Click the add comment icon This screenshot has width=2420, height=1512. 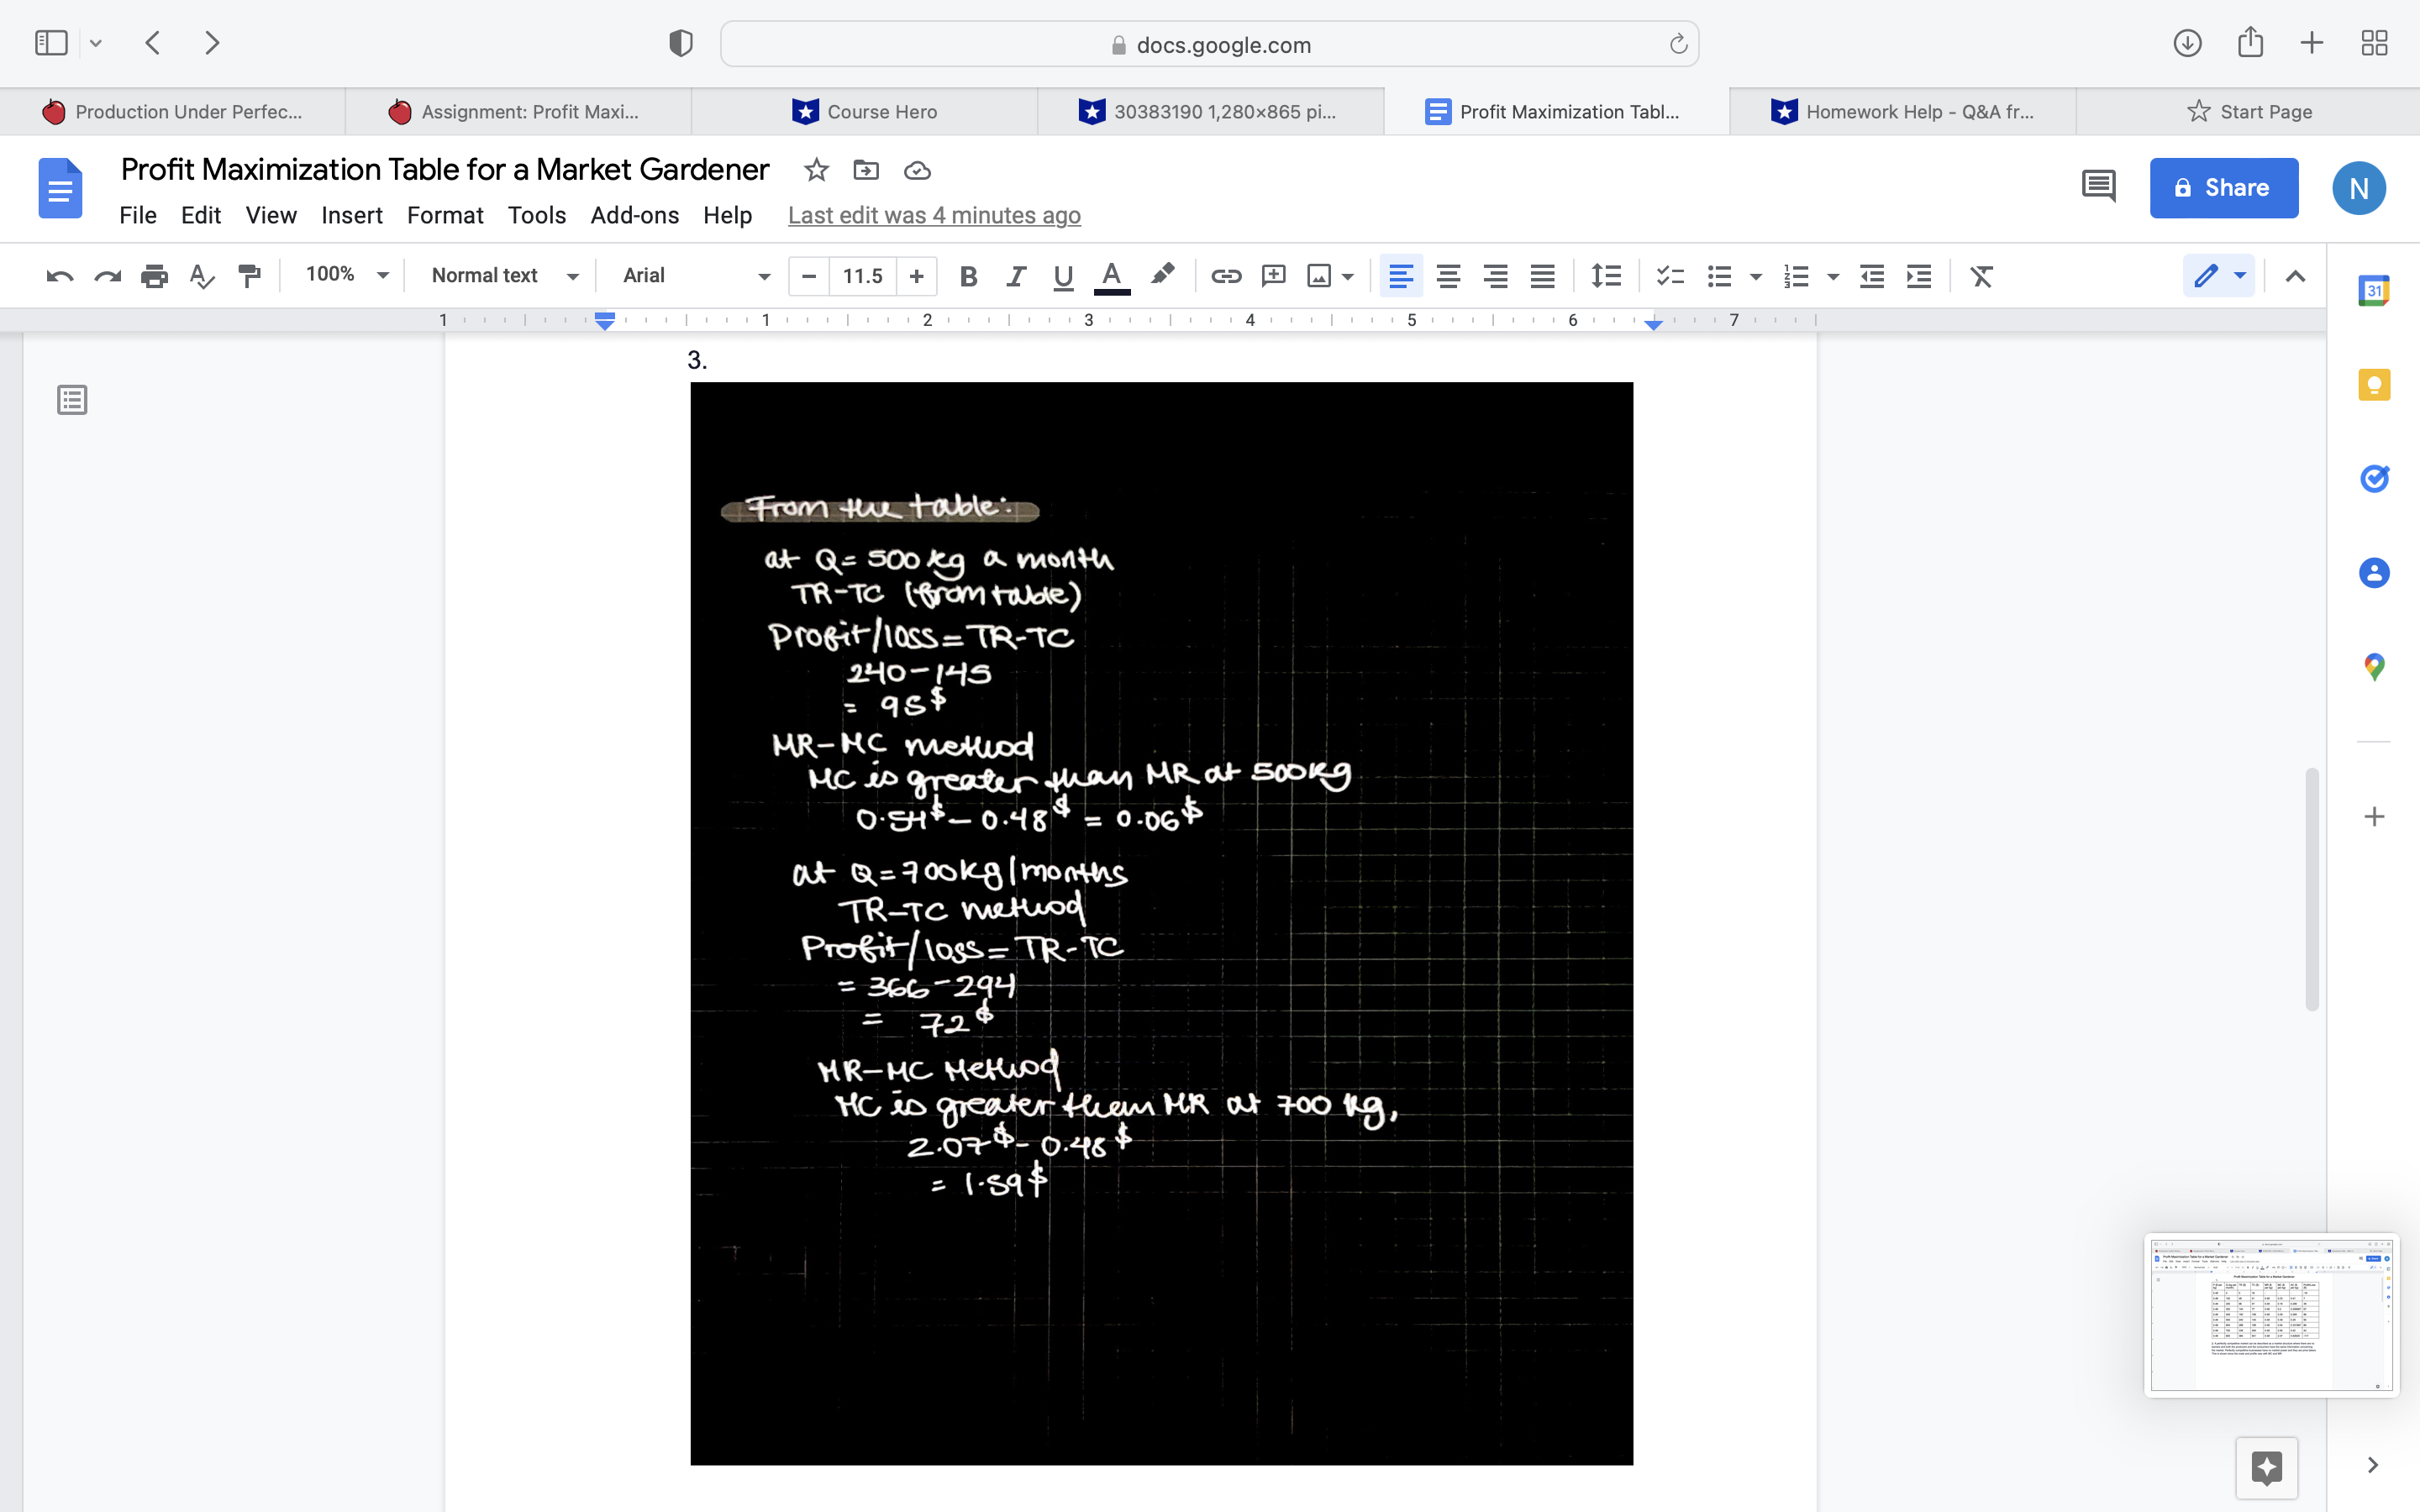tap(1273, 276)
